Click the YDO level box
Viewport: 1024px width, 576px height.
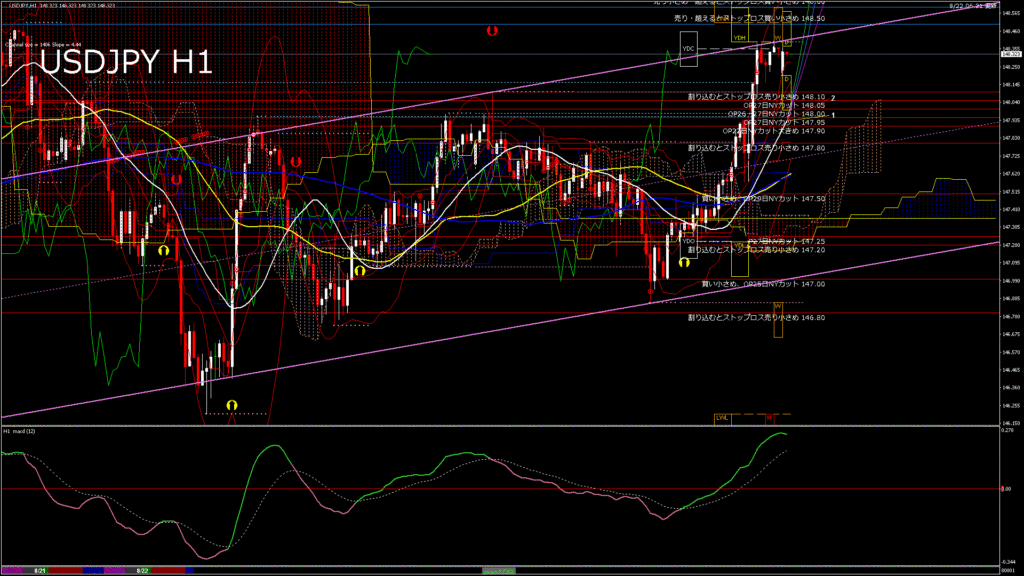point(688,241)
